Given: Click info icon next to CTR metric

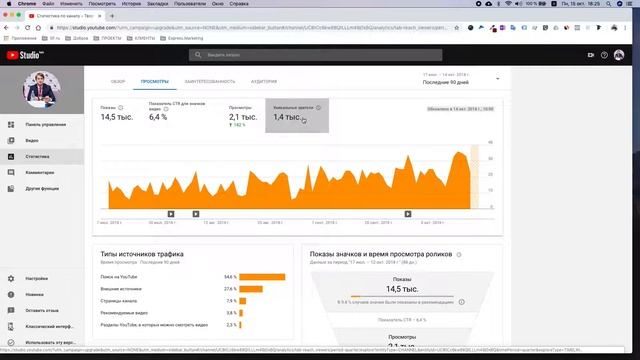Looking at the screenshot, I should 166,109.
